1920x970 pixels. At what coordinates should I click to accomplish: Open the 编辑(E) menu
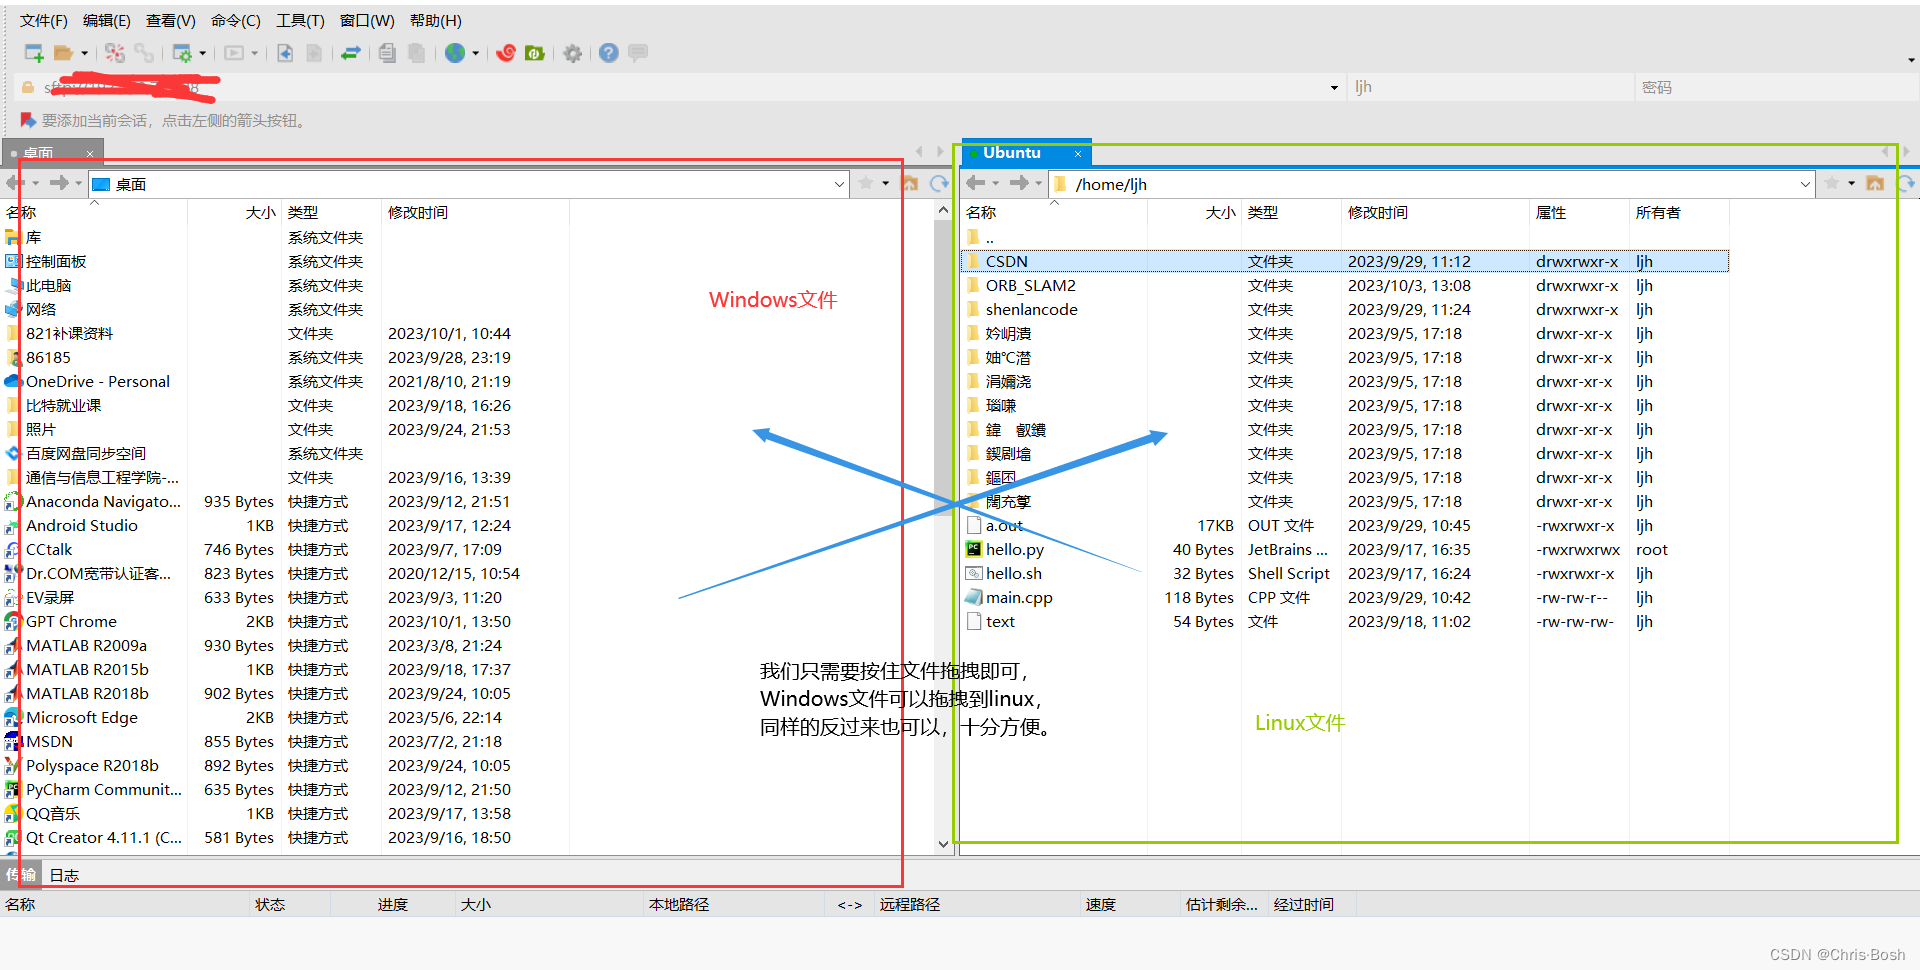pyautogui.click(x=106, y=21)
